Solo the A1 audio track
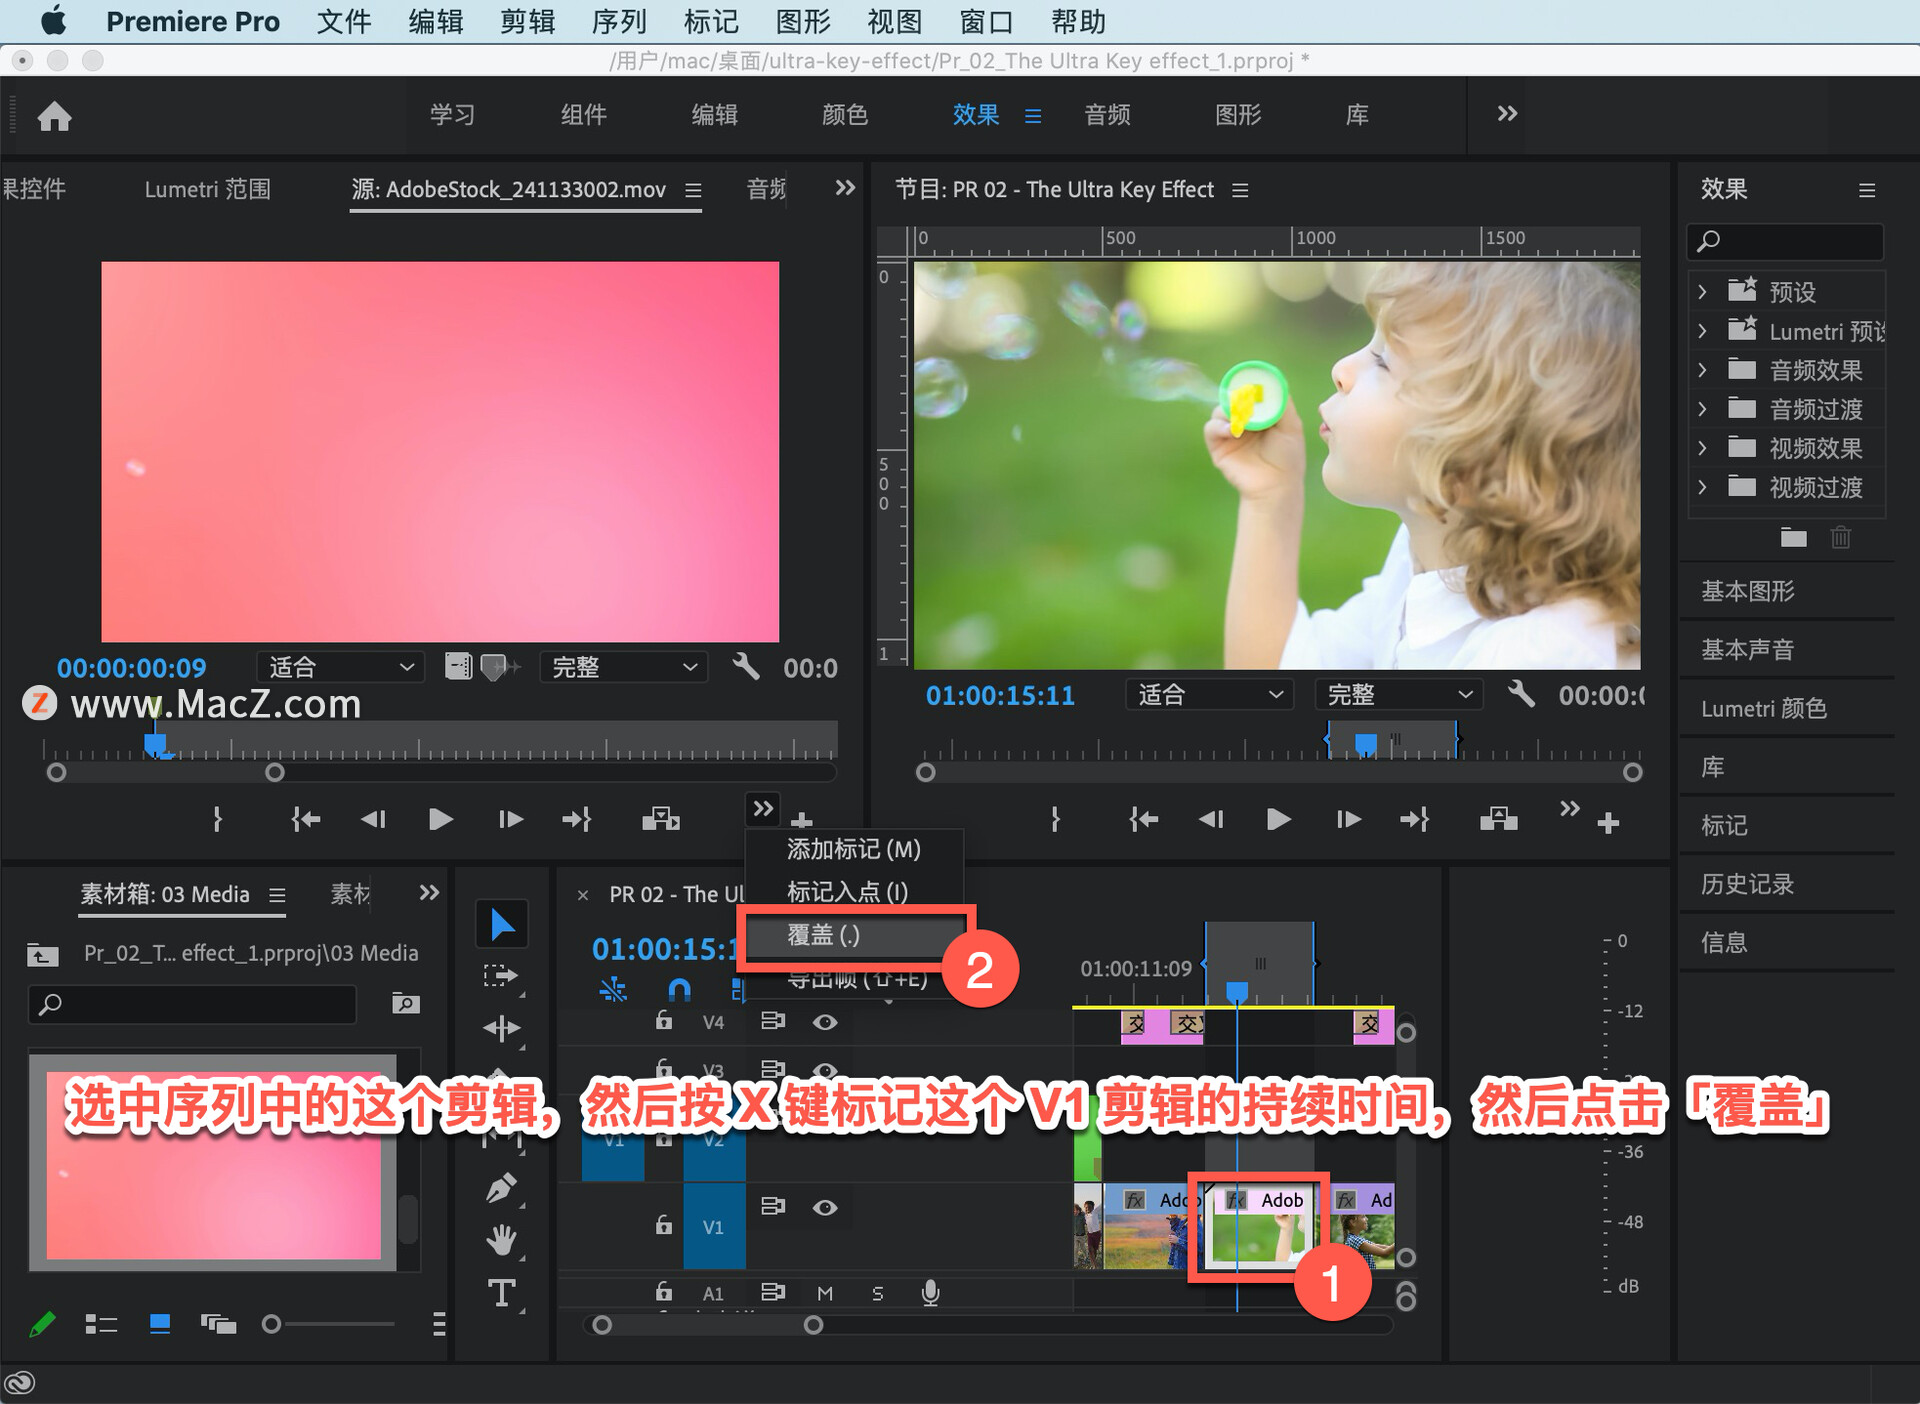 click(877, 1293)
